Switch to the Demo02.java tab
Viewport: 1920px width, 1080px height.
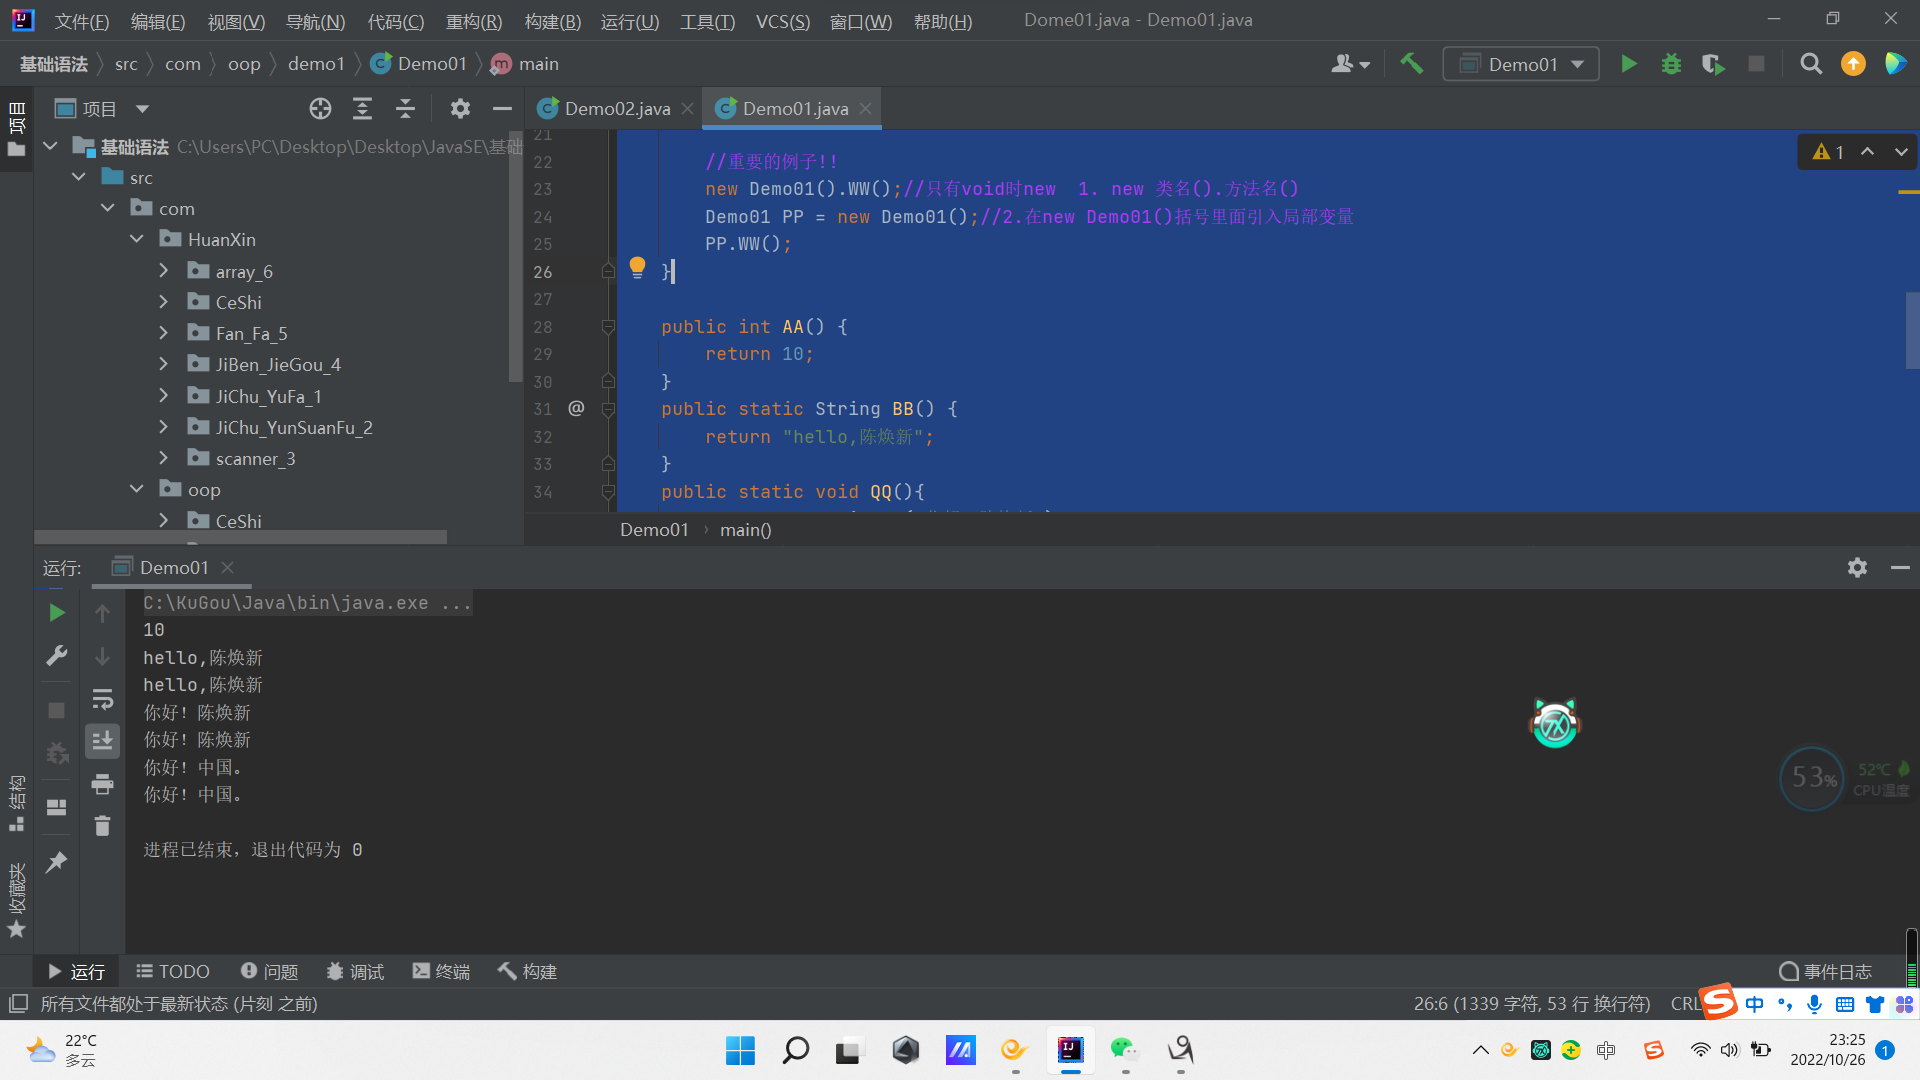pos(616,109)
